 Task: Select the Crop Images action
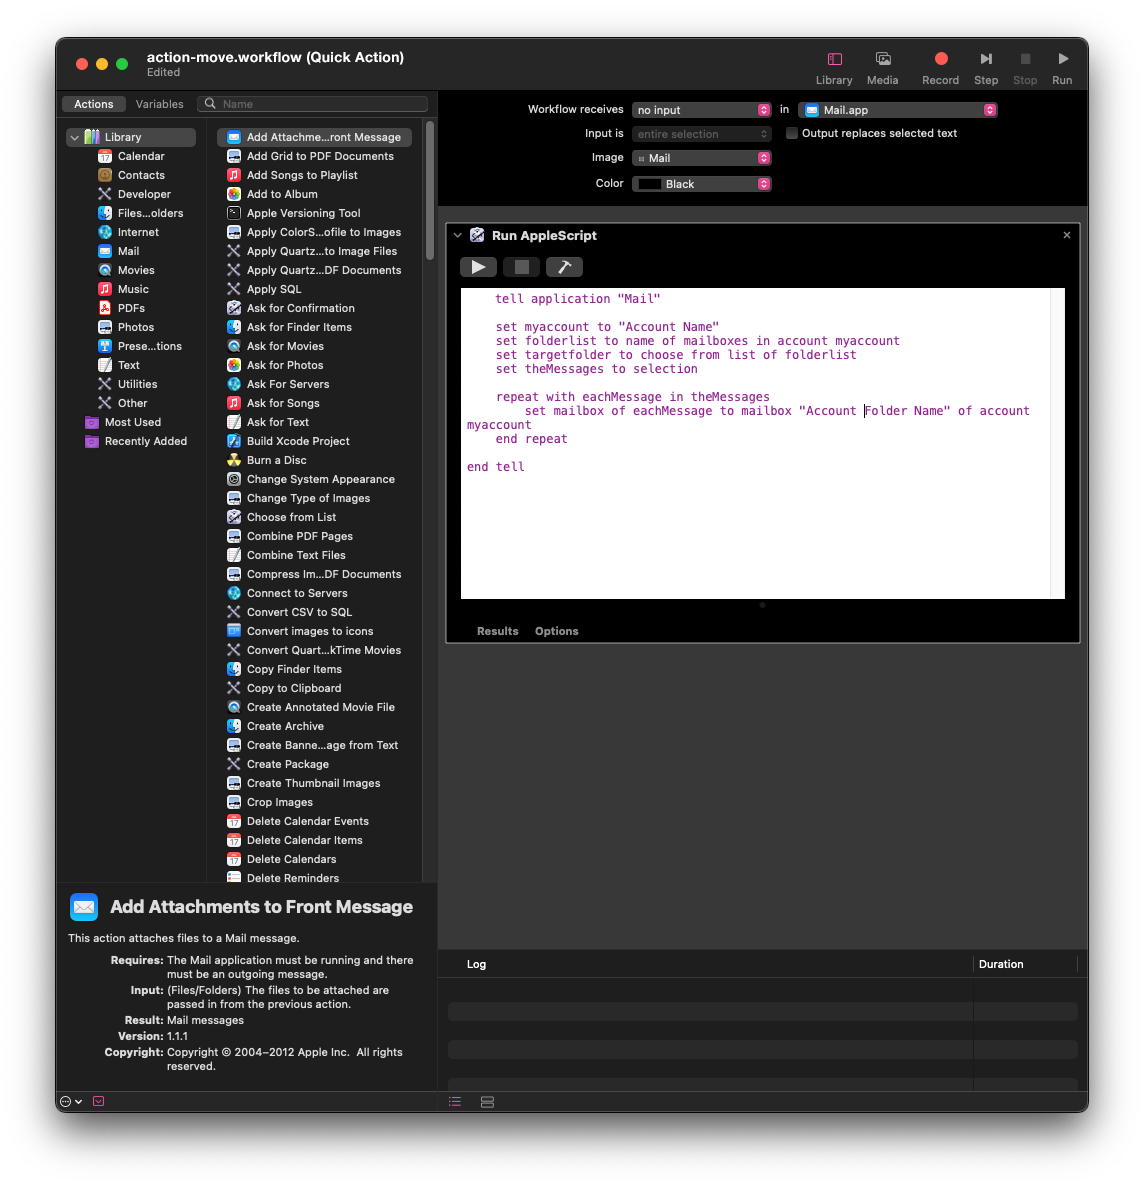(x=270, y=802)
